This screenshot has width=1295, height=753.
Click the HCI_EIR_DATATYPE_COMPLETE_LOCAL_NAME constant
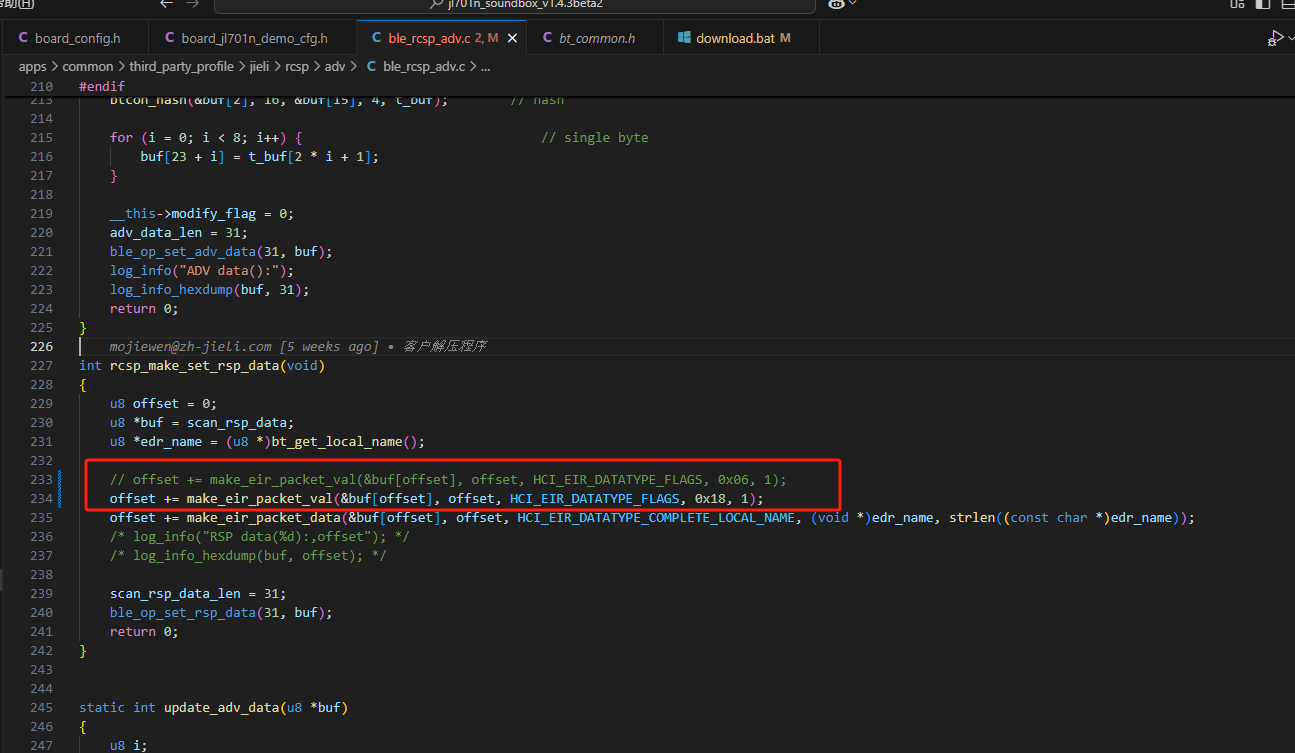(656, 517)
